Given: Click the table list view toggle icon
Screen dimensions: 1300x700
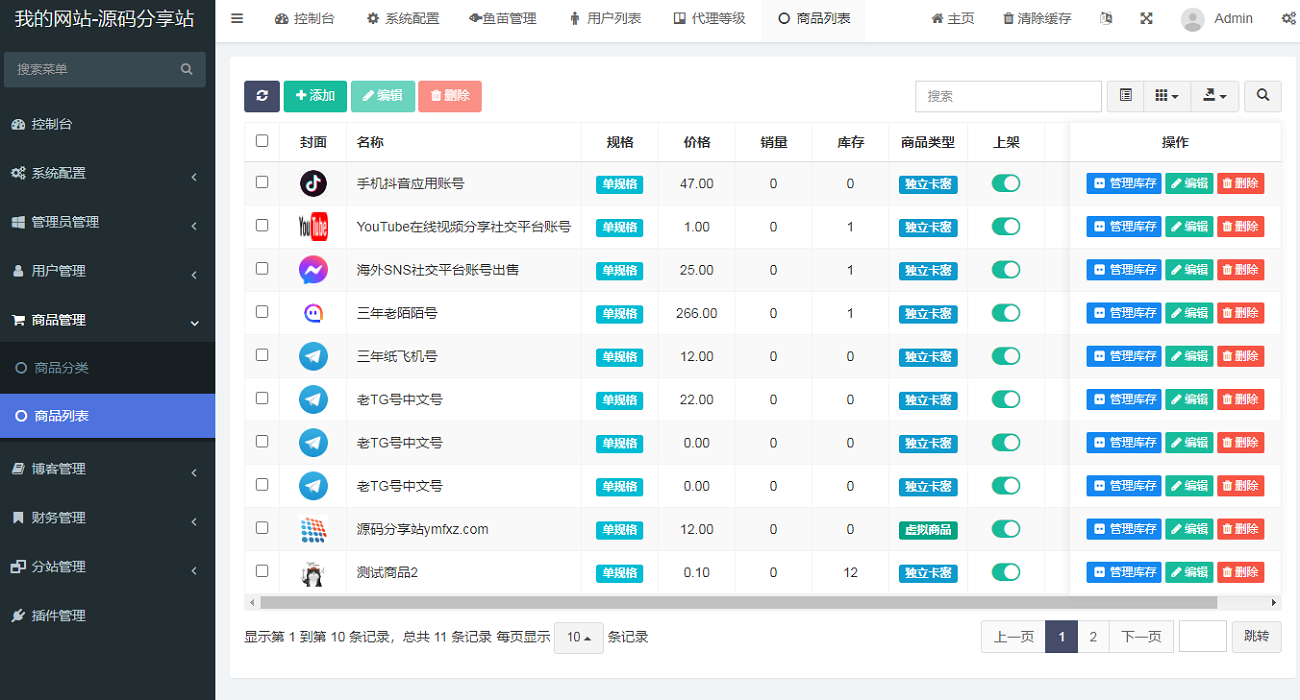Looking at the screenshot, I should click(1126, 96).
